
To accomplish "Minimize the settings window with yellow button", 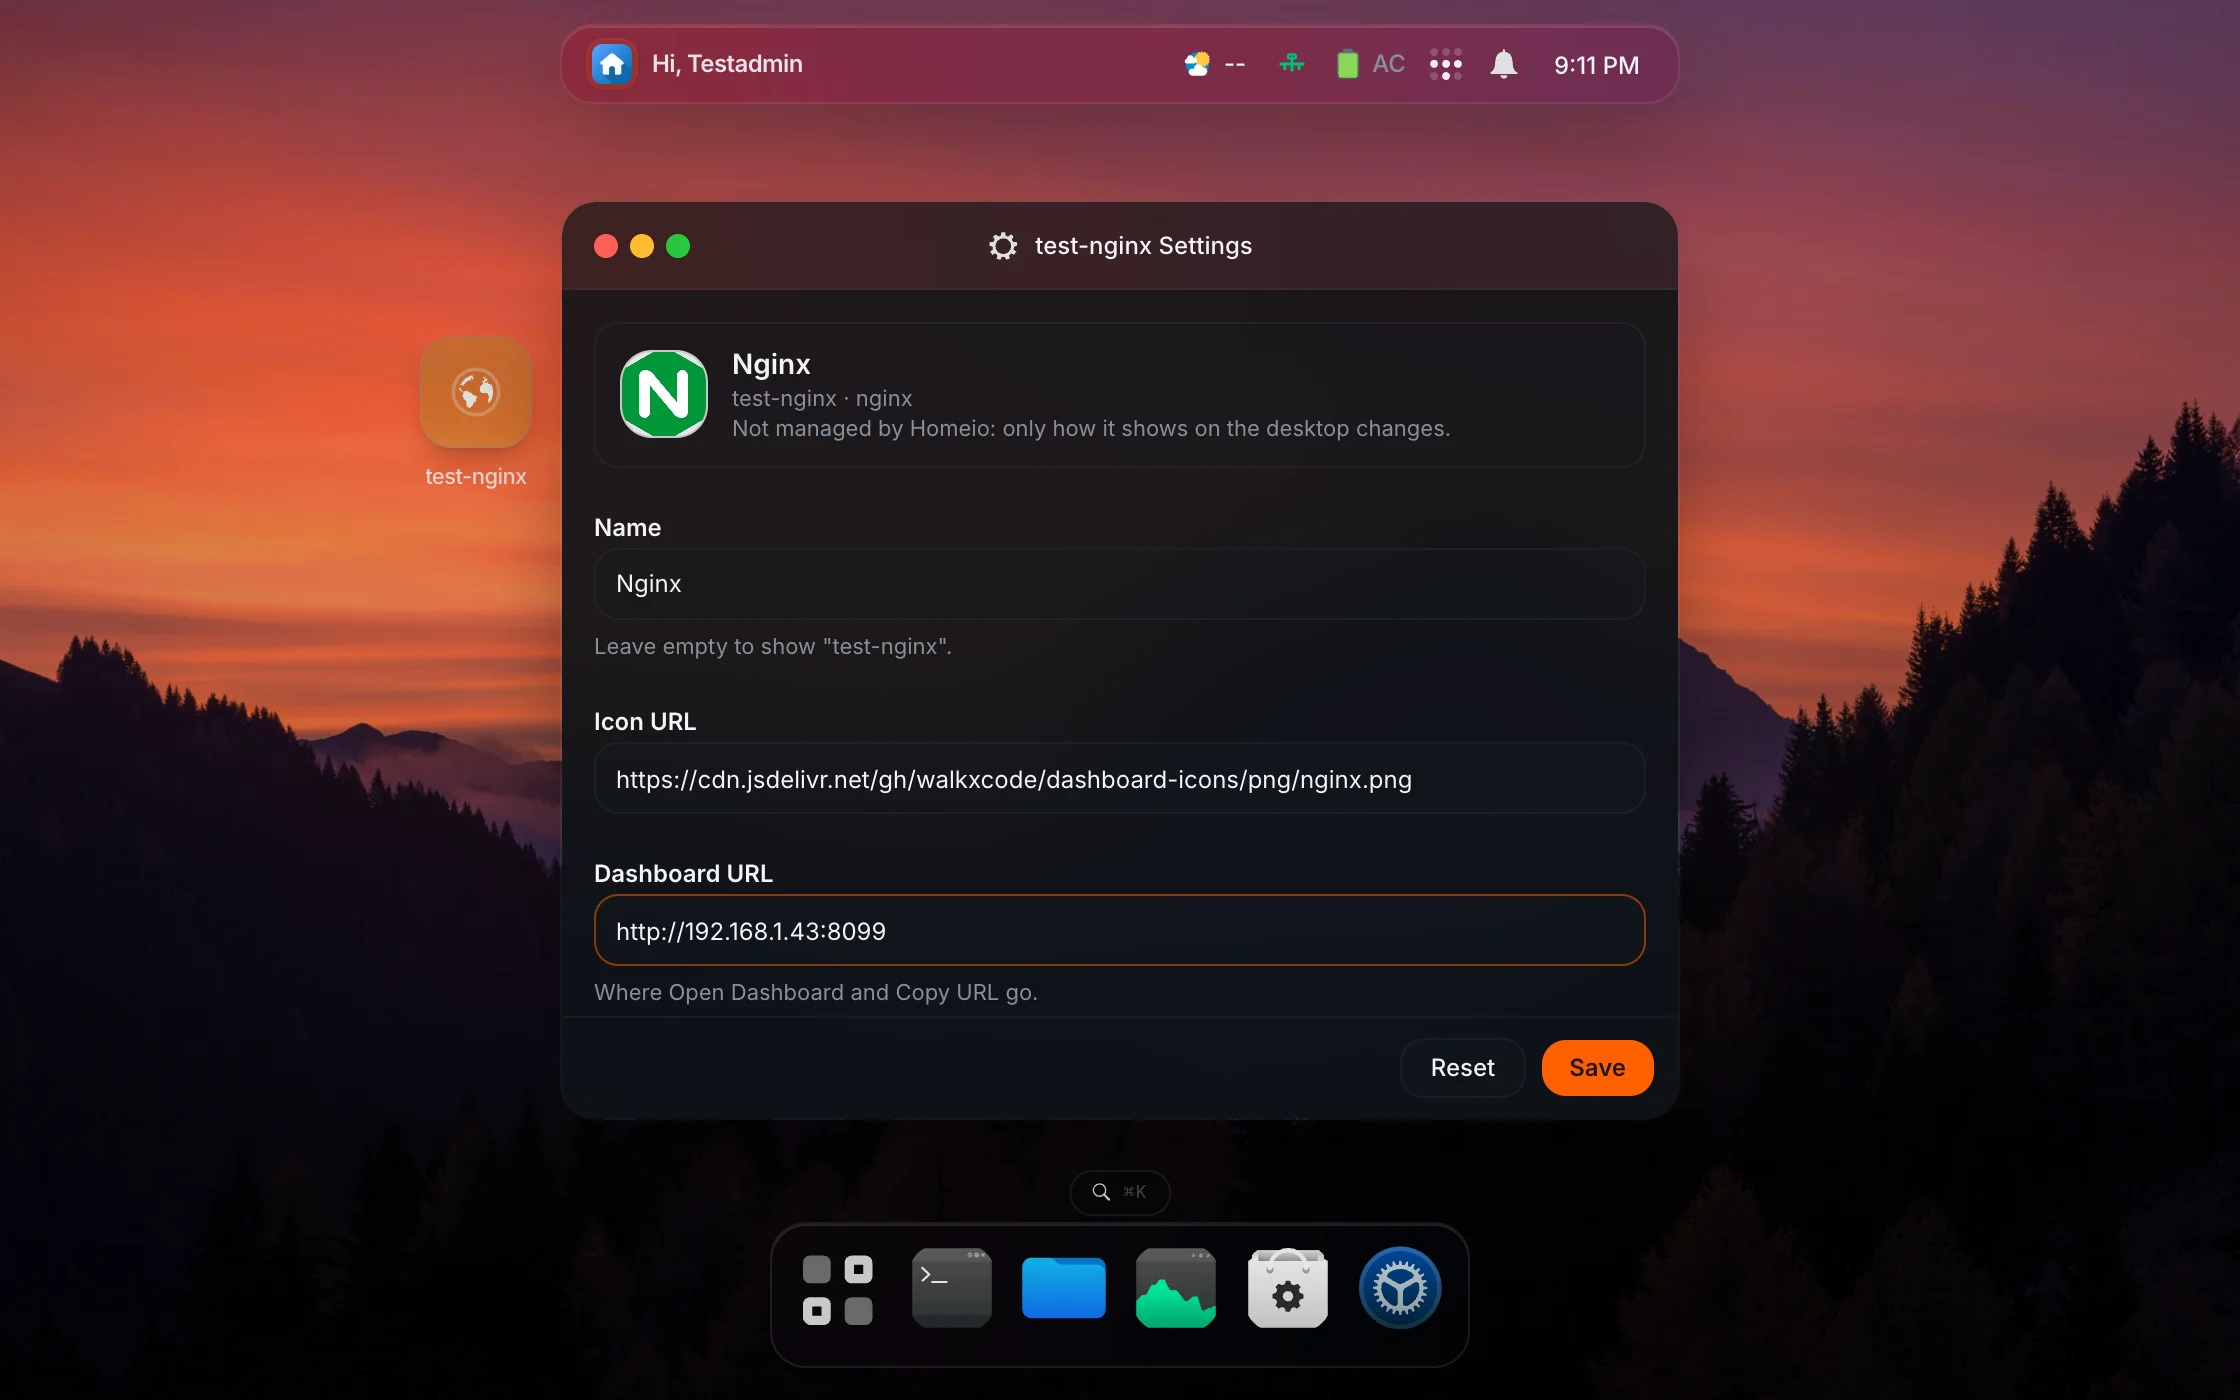I will coord(642,246).
